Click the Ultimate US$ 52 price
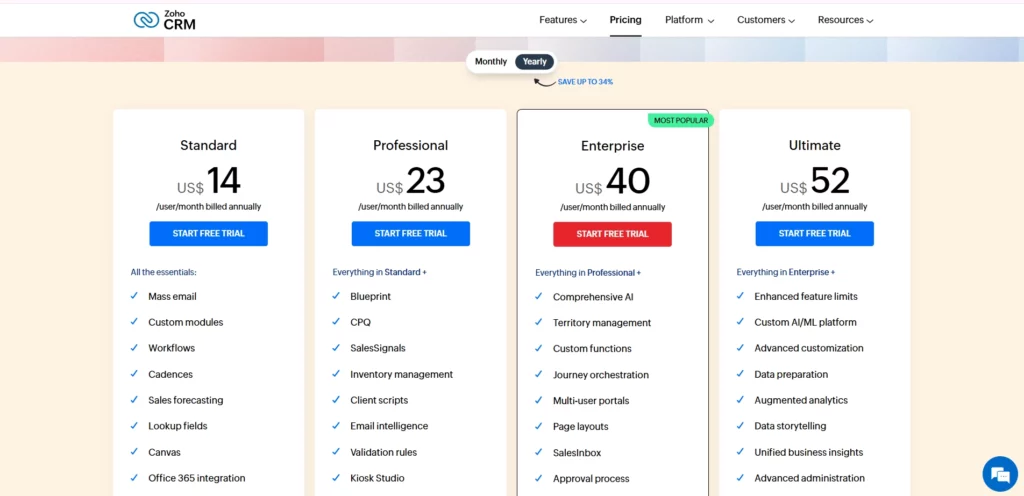 (x=814, y=181)
